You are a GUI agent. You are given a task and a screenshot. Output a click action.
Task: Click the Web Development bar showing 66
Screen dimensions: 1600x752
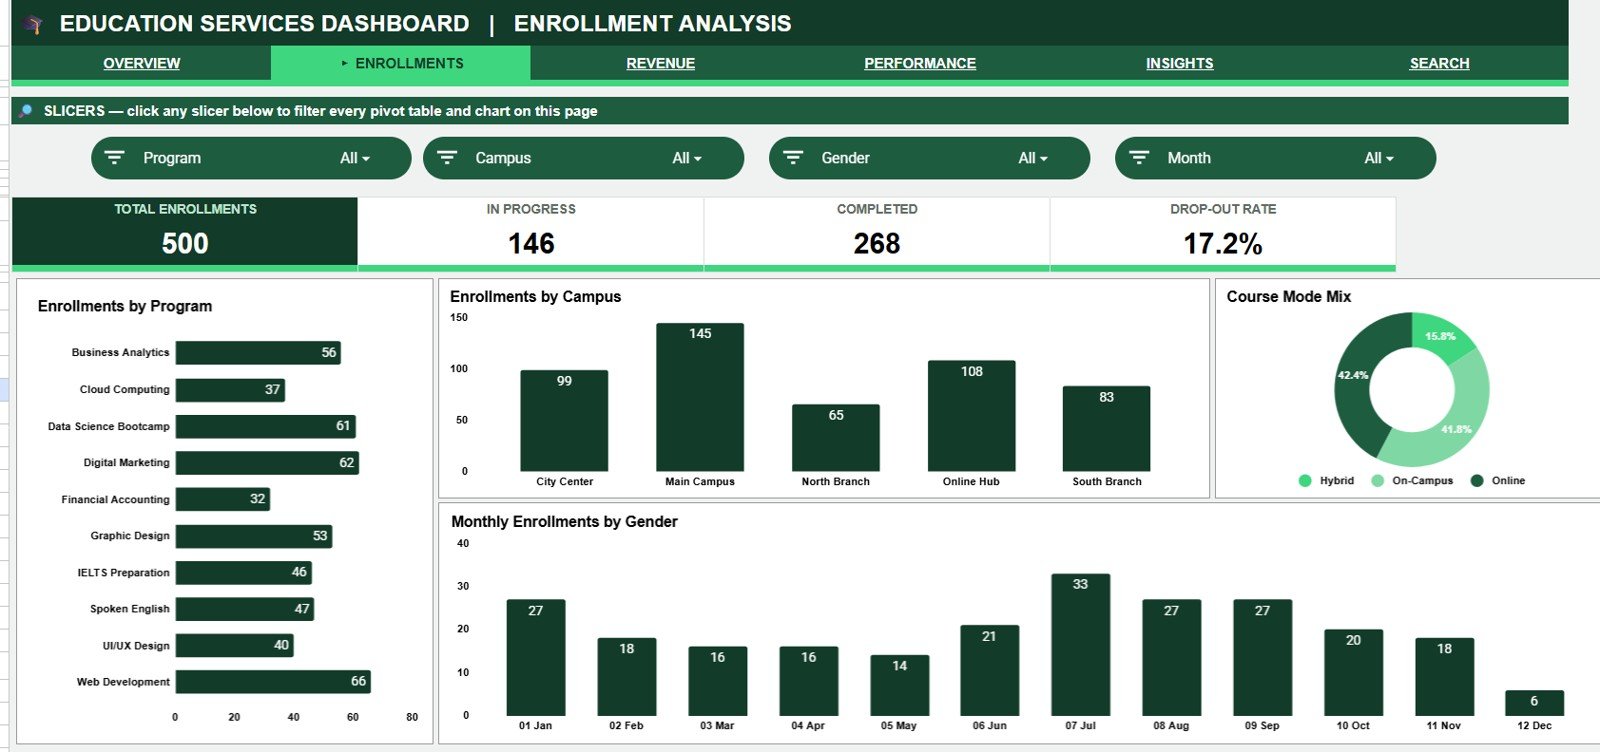[x=273, y=682]
